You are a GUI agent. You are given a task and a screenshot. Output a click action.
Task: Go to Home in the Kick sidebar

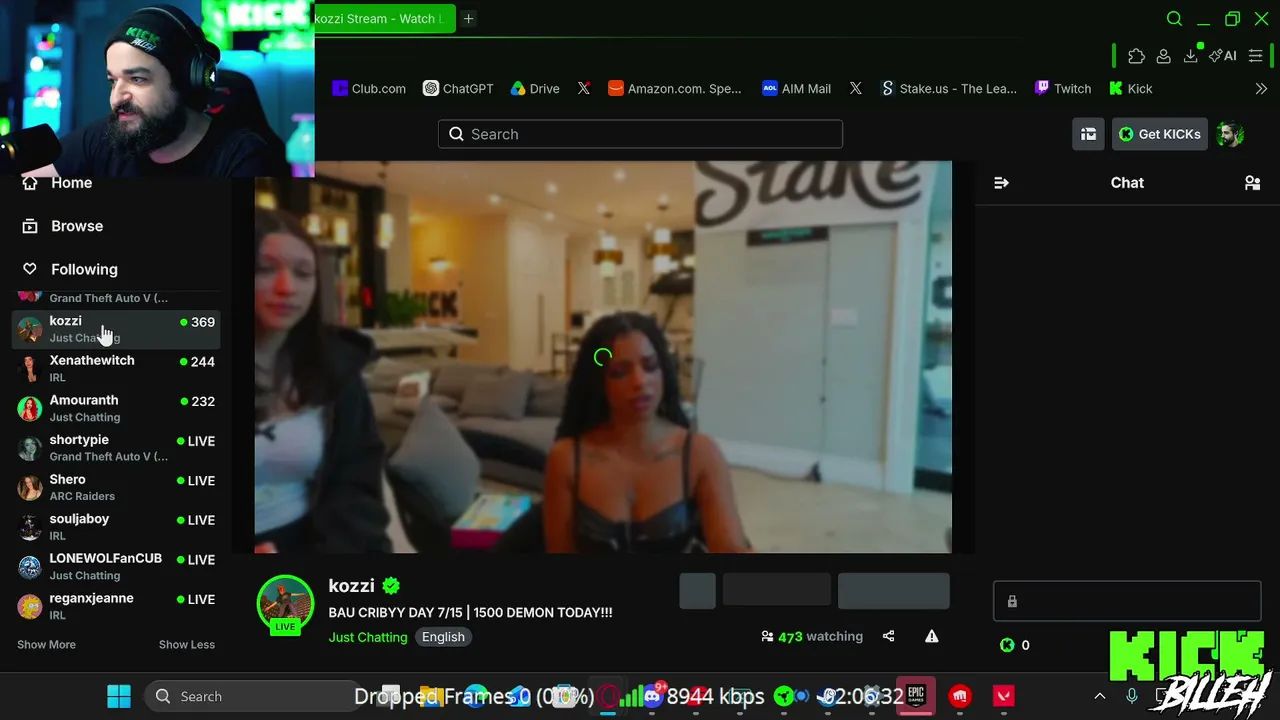click(x=58, y=183)
